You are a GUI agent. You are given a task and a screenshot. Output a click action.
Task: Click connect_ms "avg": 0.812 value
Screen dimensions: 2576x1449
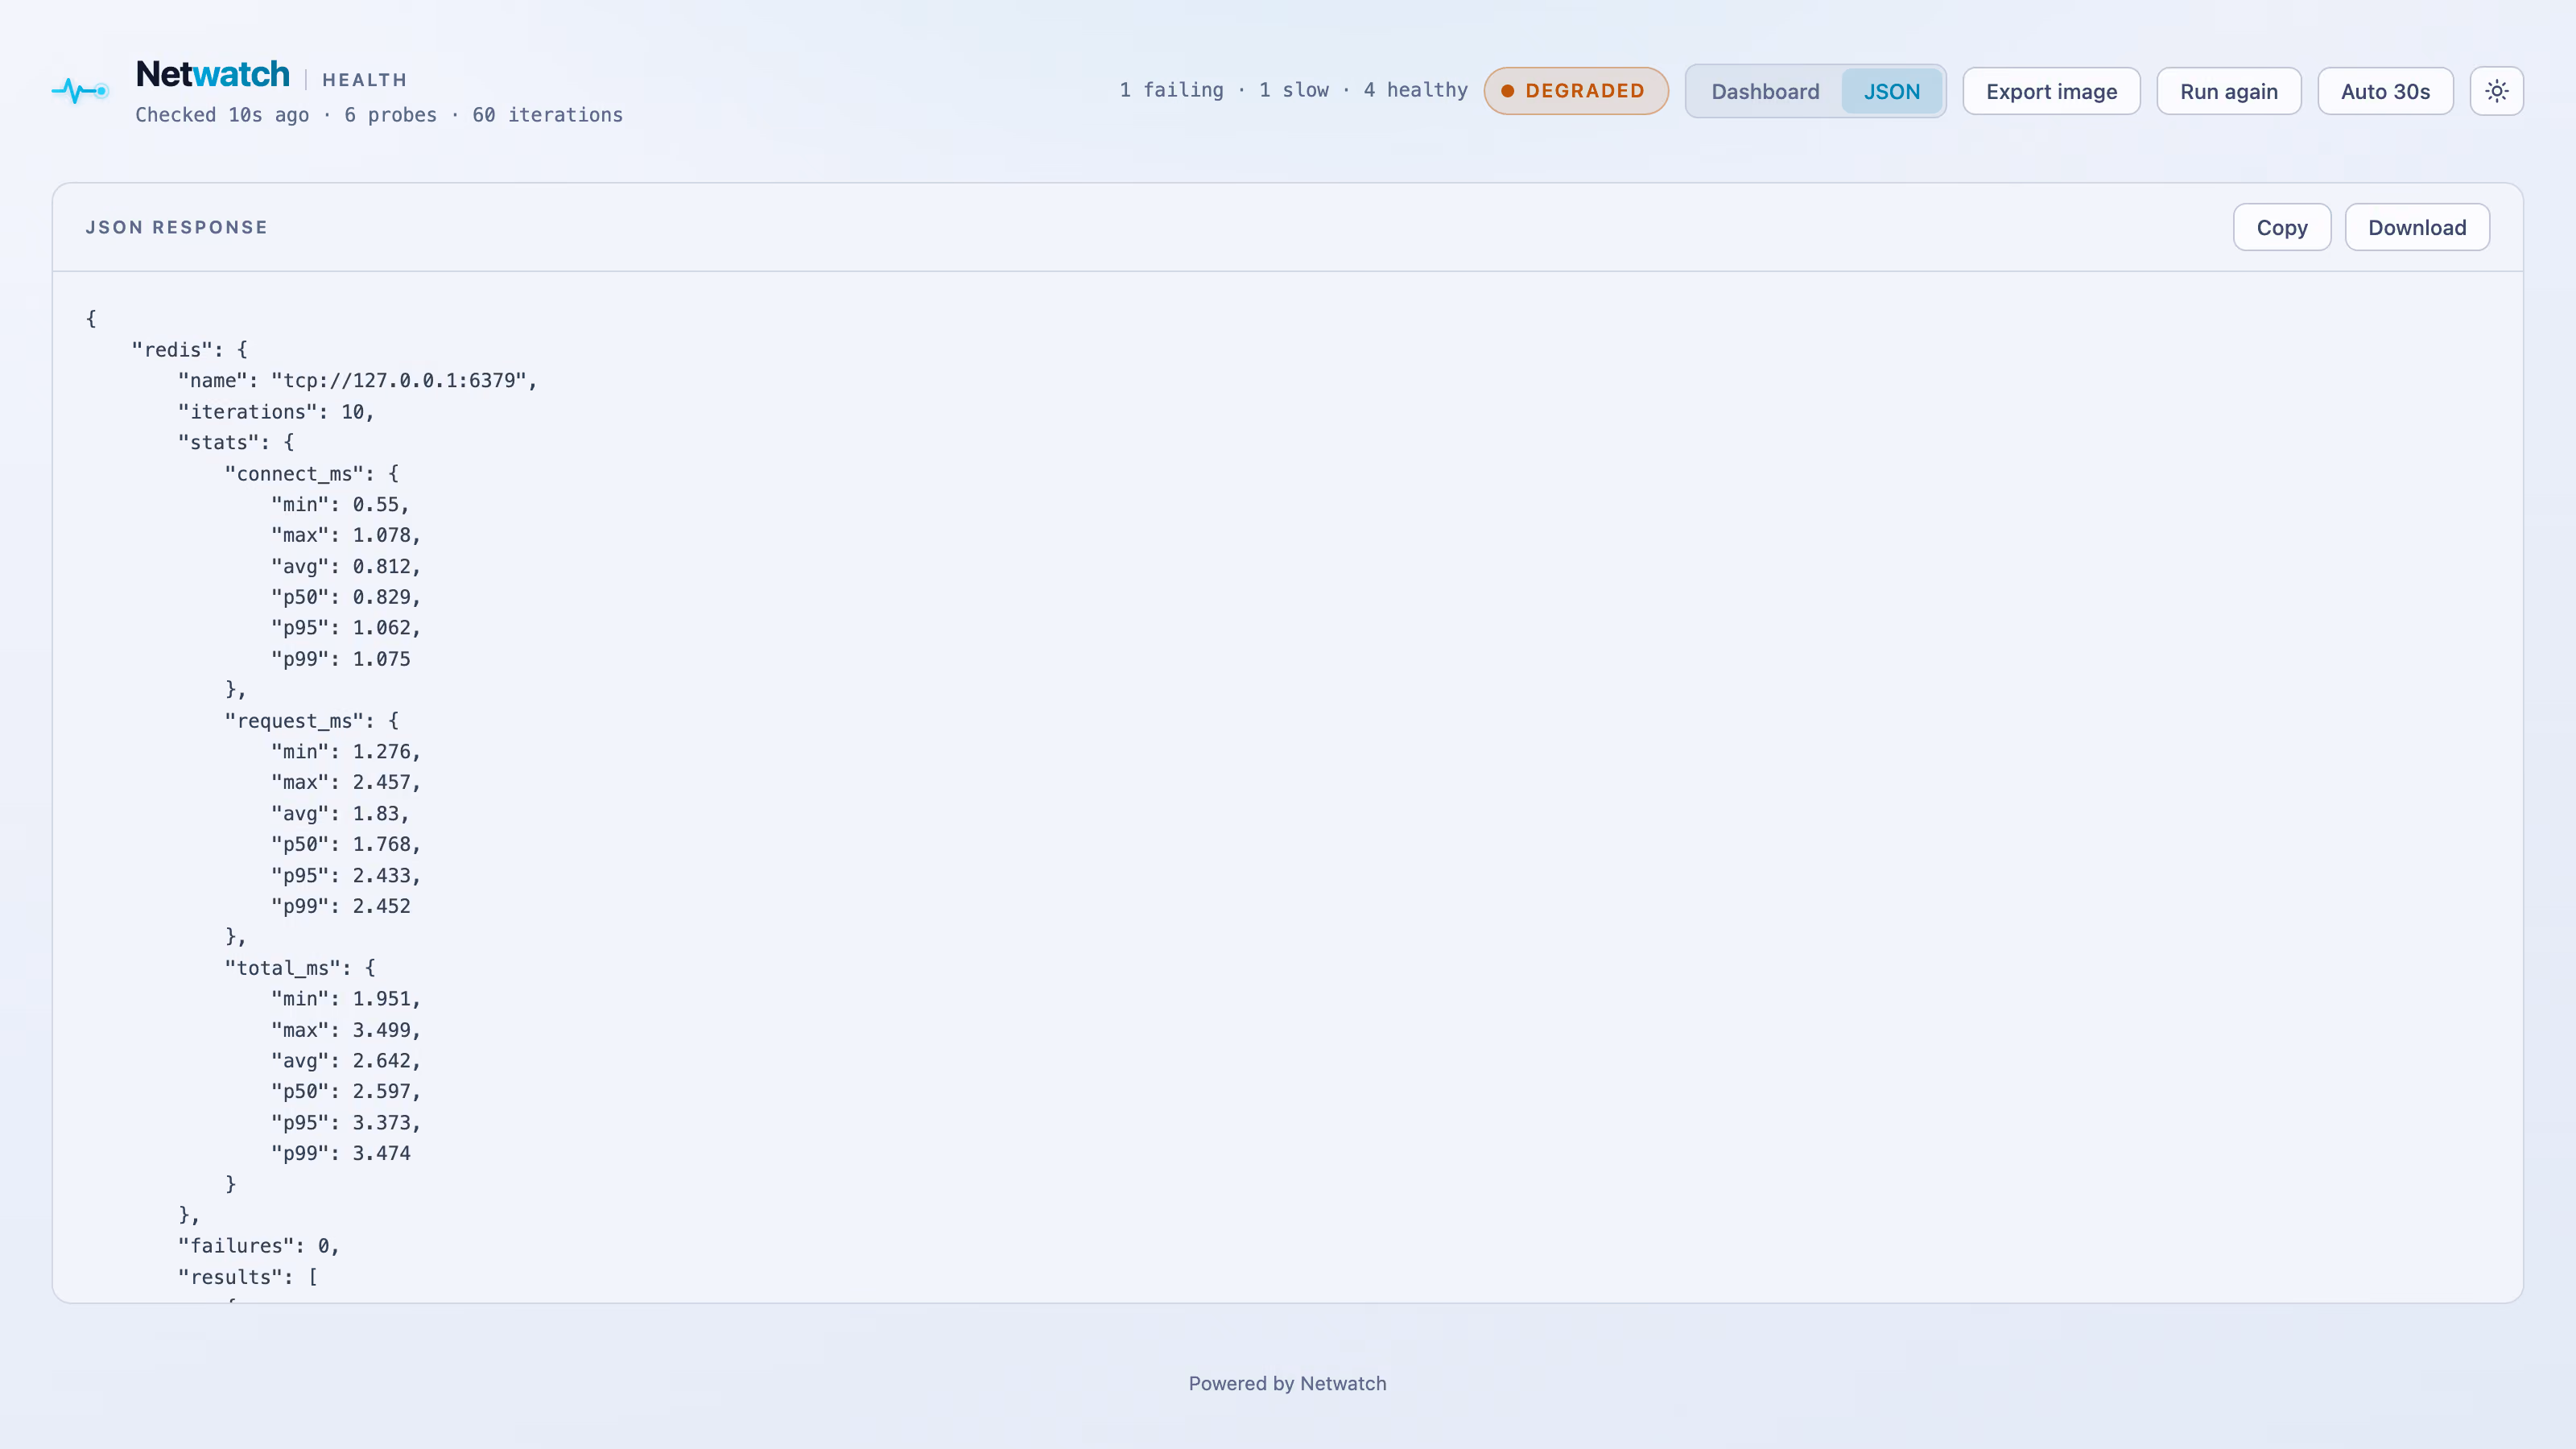click(x=346, y=567)
